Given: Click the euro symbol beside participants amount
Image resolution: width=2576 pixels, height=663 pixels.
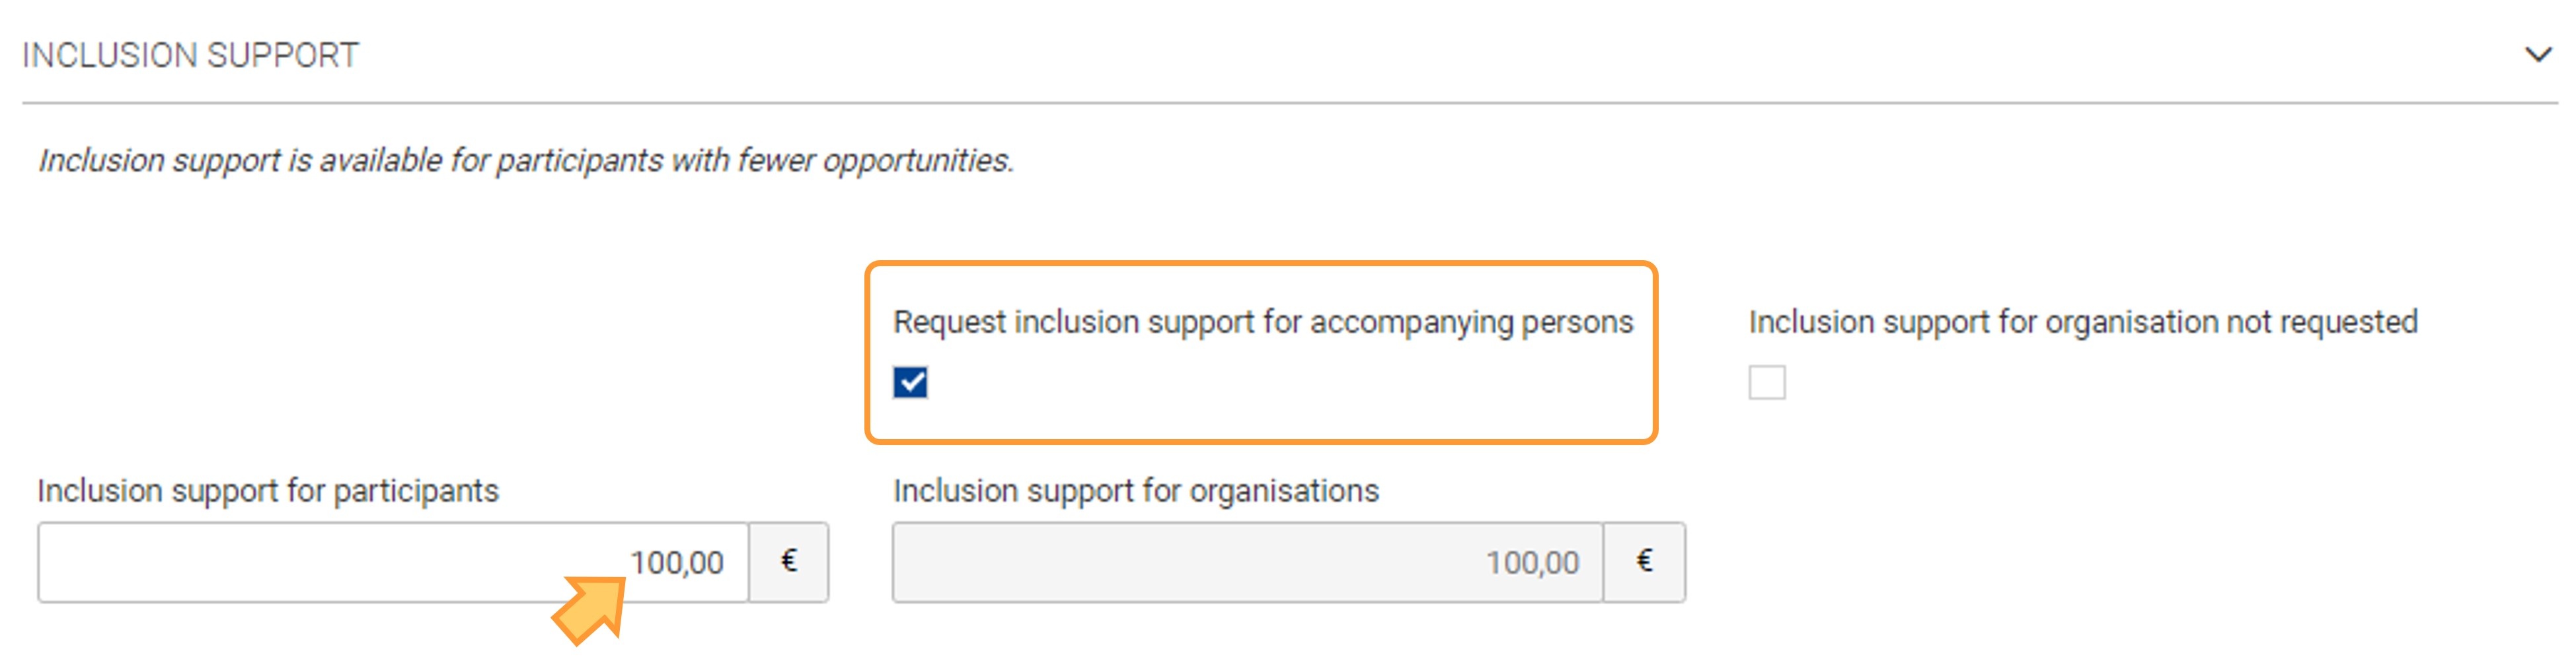Looking at the screenshot, I should [789, 562].
